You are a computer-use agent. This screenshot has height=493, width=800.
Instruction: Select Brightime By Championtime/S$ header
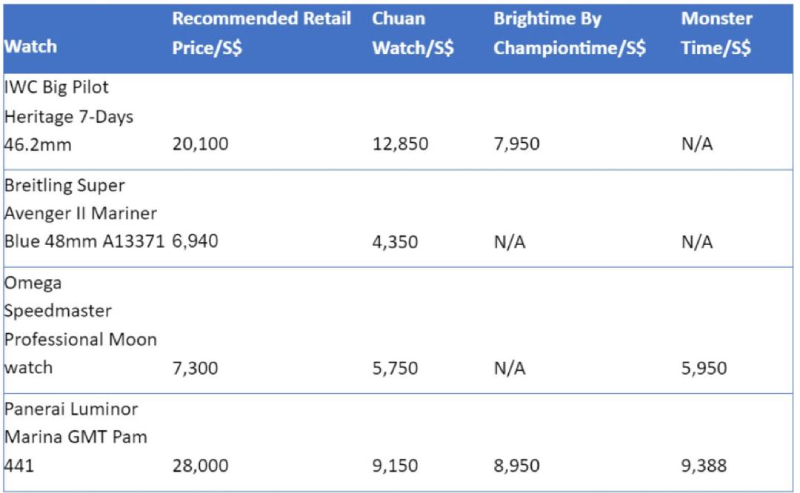click(569, 33)
